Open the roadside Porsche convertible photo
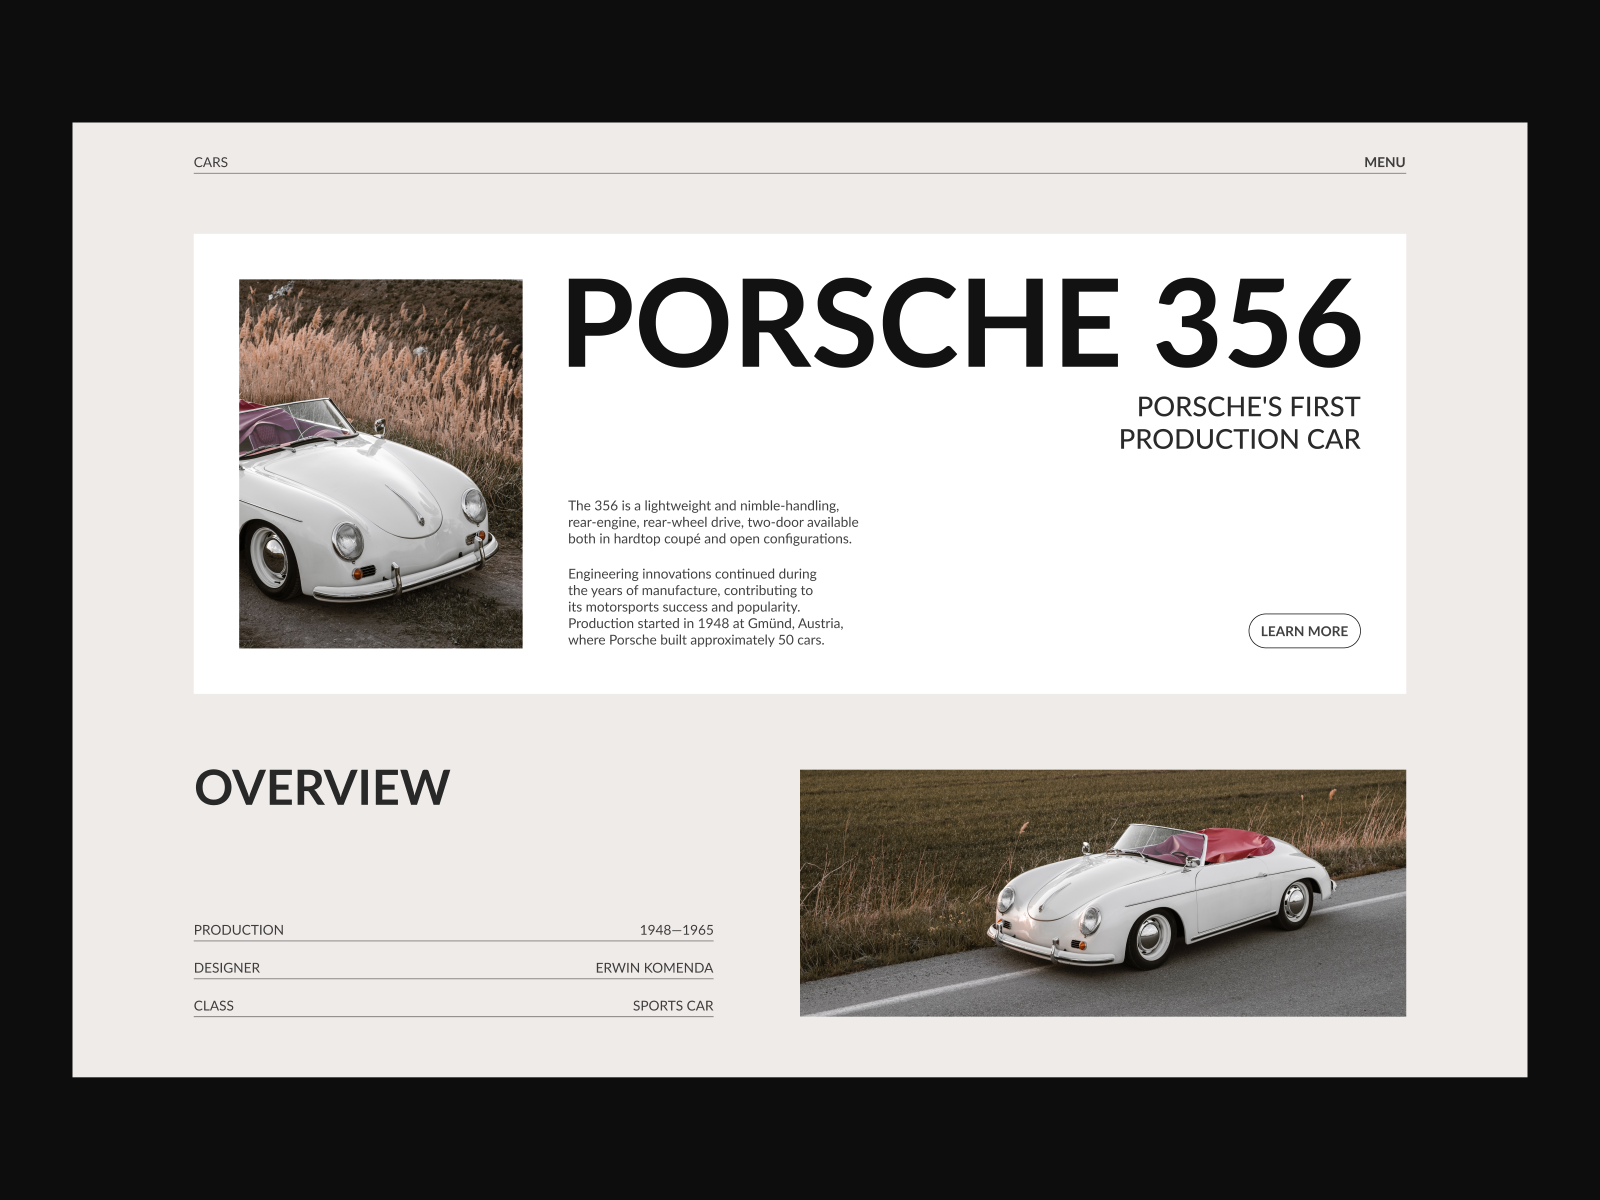This screenshot has width=1600, height=1200. coord(1103,893)
